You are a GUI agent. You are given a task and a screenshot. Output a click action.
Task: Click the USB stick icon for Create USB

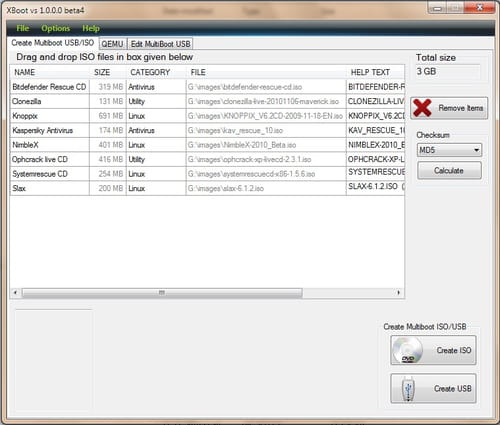pyautogui.click(x=409, y=389)
